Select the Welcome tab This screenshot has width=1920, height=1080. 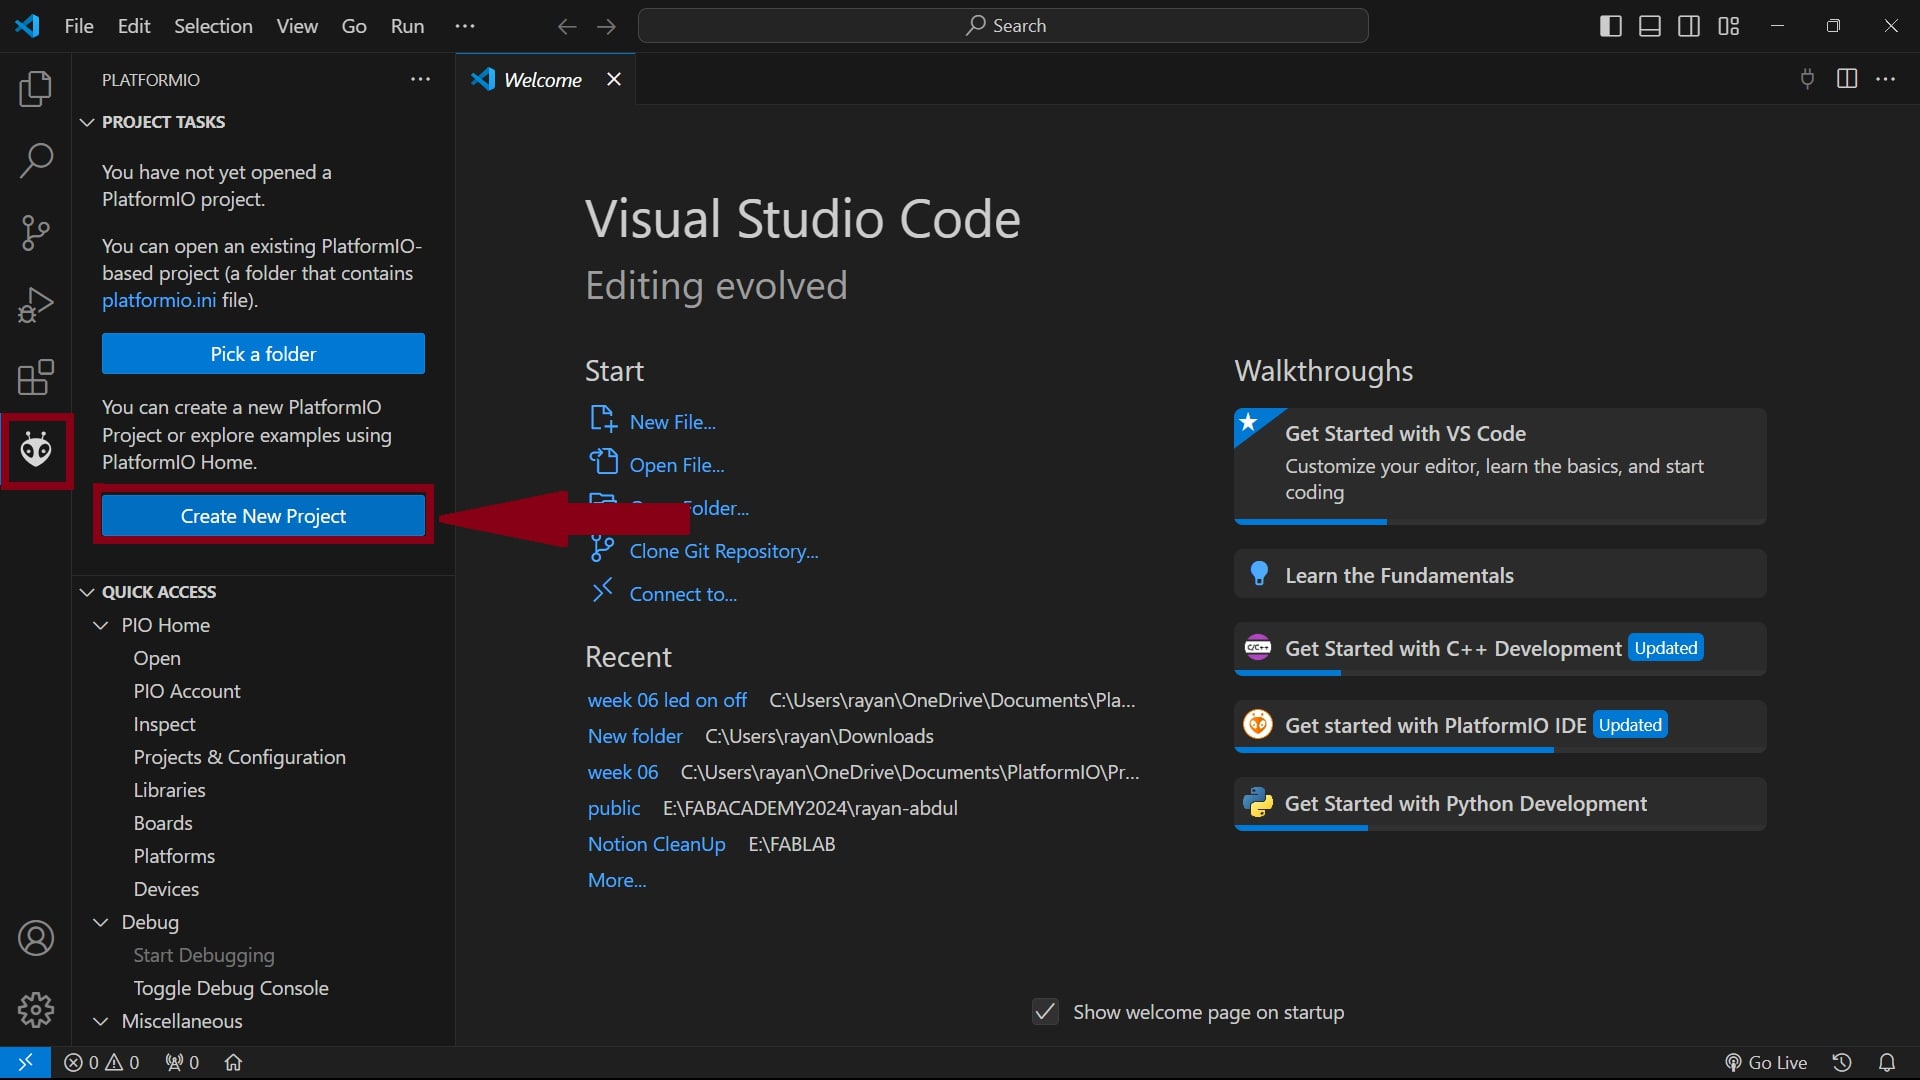(541, 80)
